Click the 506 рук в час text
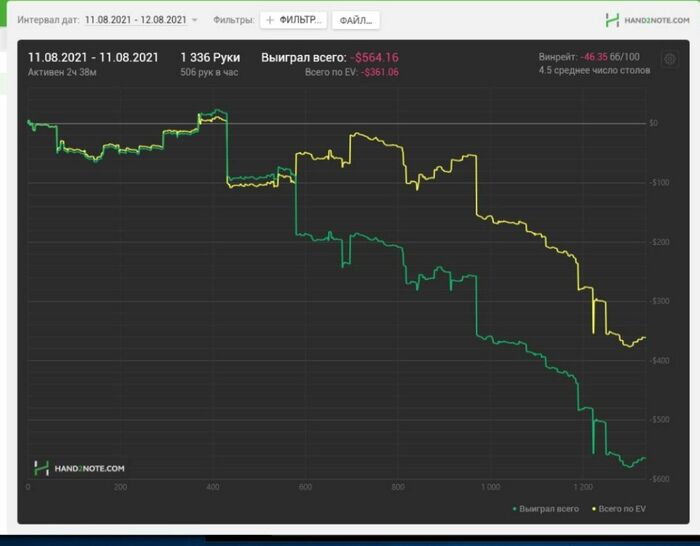The image size is (700, 546). [x=209, y=72]
